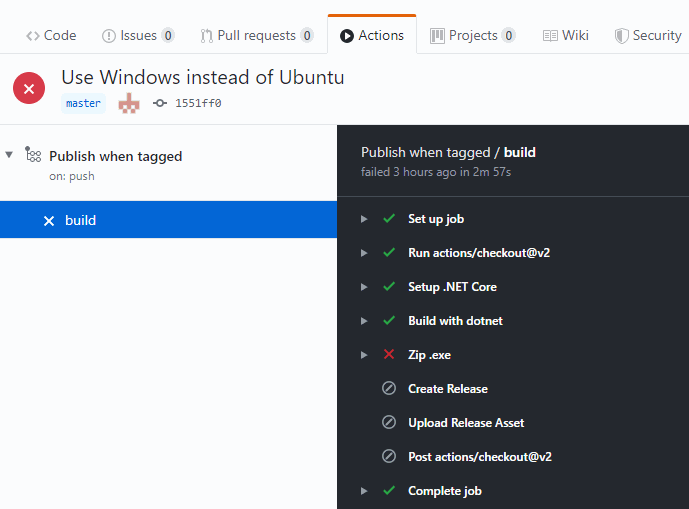The width and height of the screenshot is (689, 509).
Task: Expand the Setup .NET Core step
Action: tap(364, 287)
